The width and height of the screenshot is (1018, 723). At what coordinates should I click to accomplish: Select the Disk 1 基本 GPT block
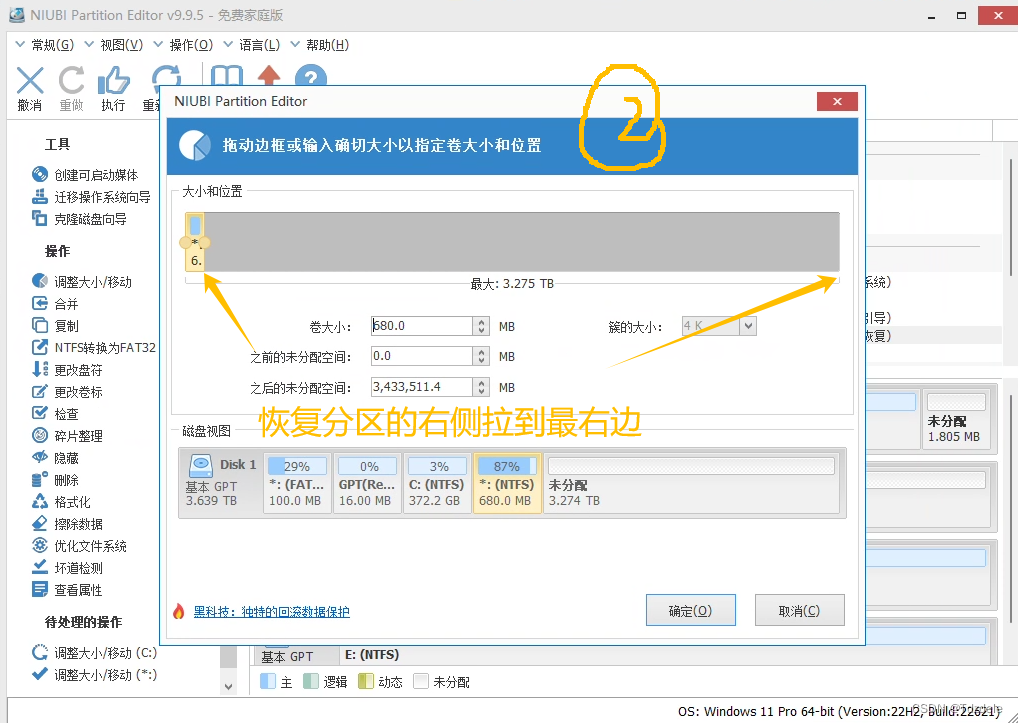(x=221, y=484)
